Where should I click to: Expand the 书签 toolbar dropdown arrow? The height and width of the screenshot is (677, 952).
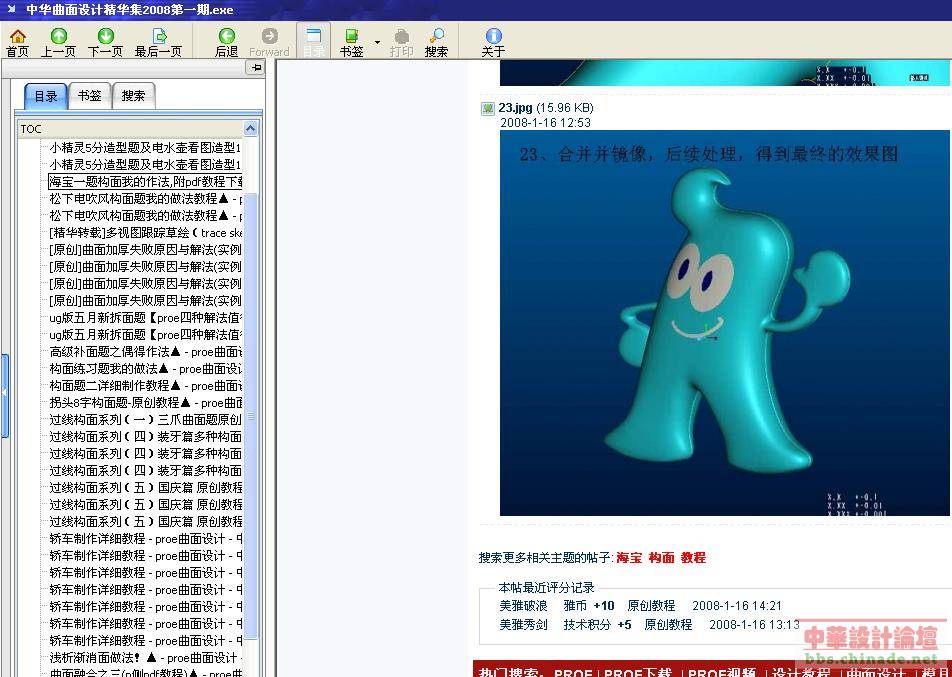pos(377,42)
